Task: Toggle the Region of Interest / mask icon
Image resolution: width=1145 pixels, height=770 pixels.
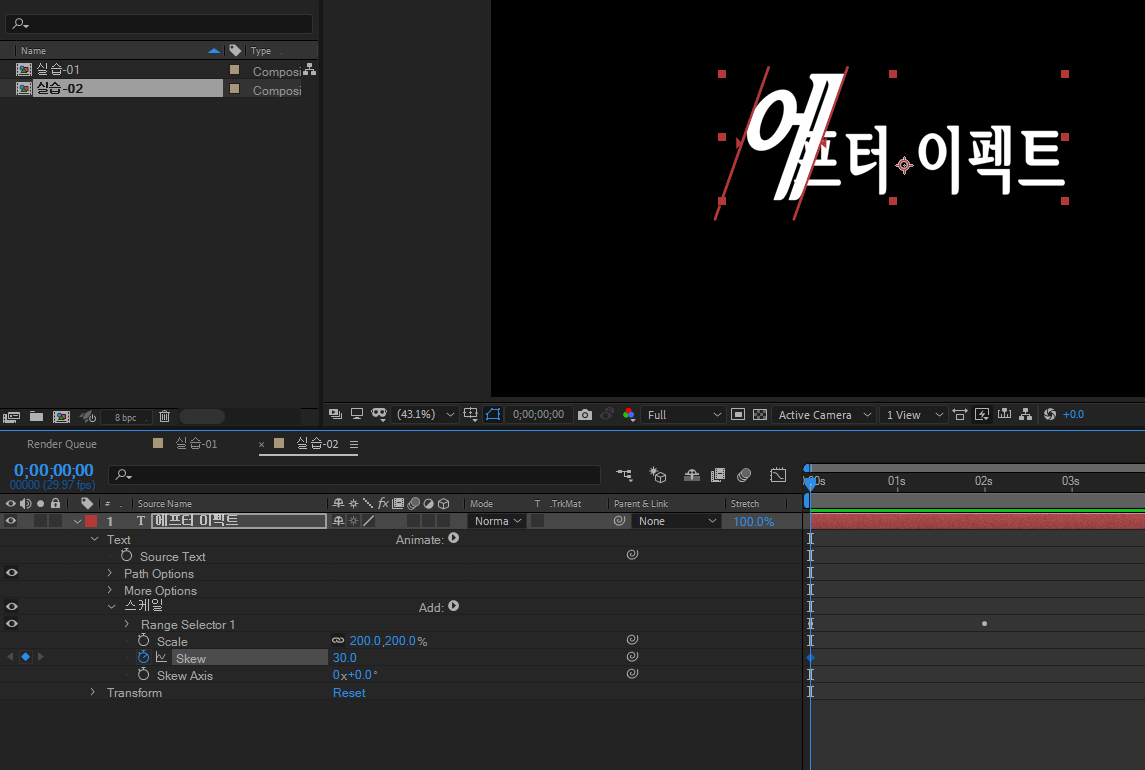Action: [x=493, y=414]
